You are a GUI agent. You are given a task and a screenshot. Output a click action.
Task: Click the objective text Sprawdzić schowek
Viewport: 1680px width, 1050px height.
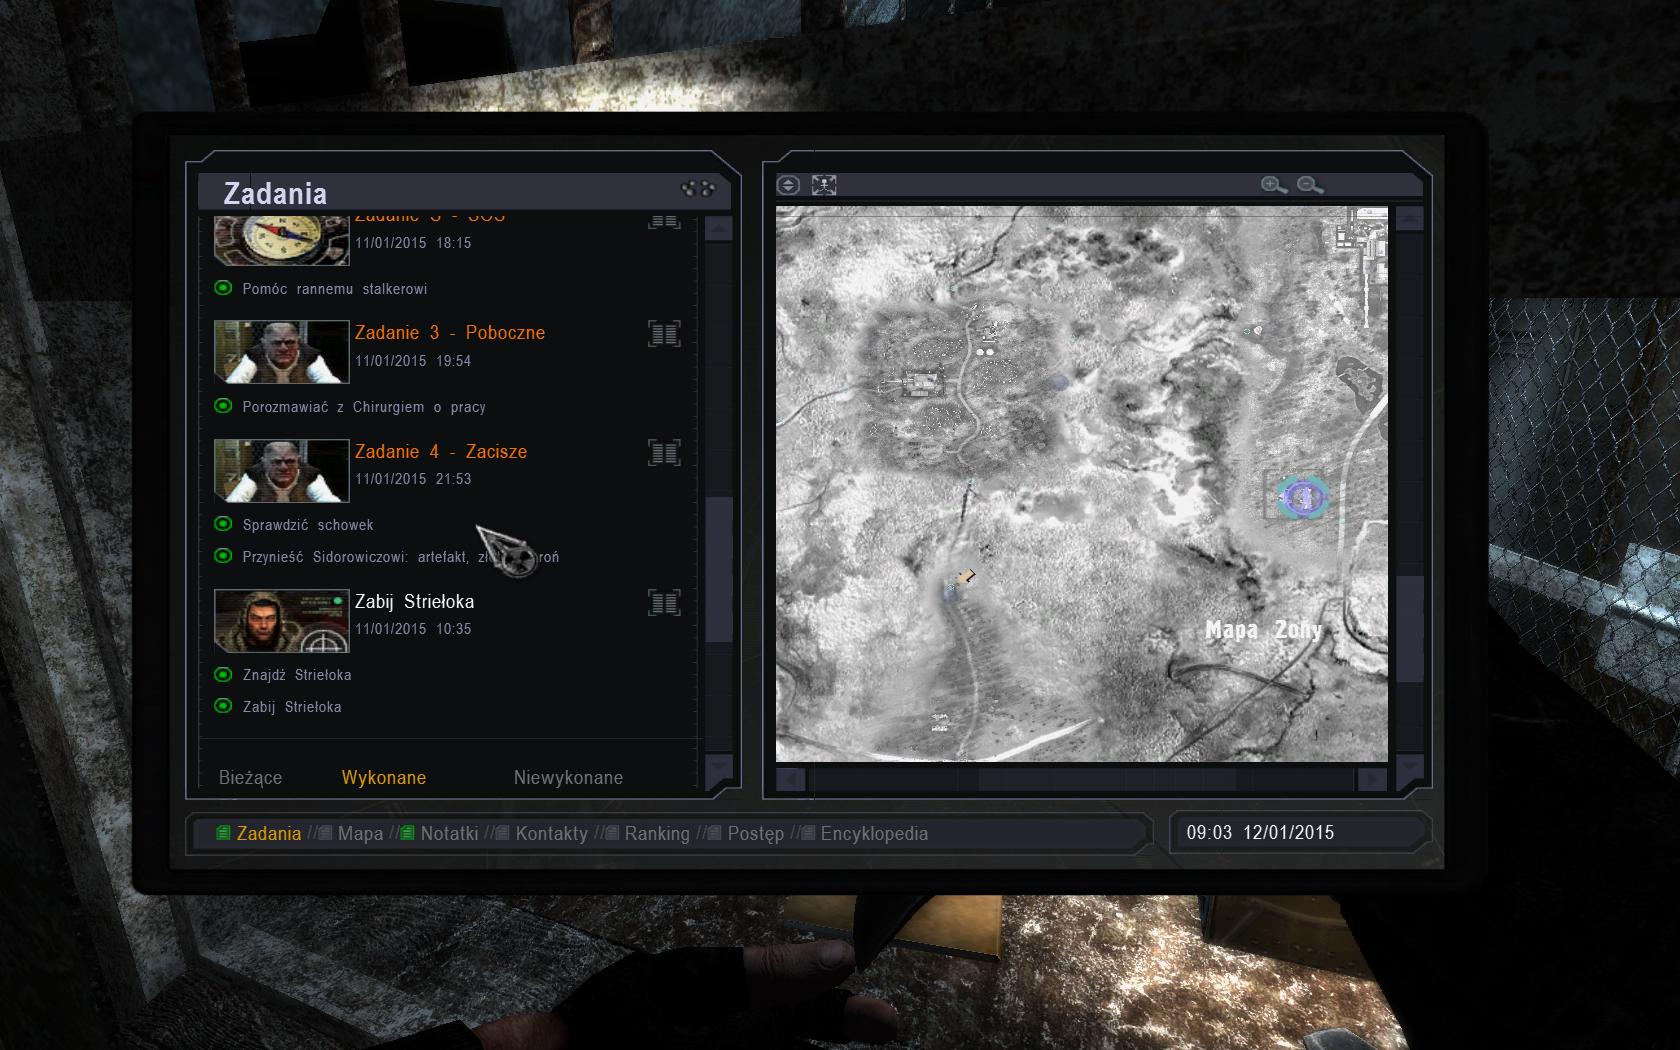pos(308,525)
